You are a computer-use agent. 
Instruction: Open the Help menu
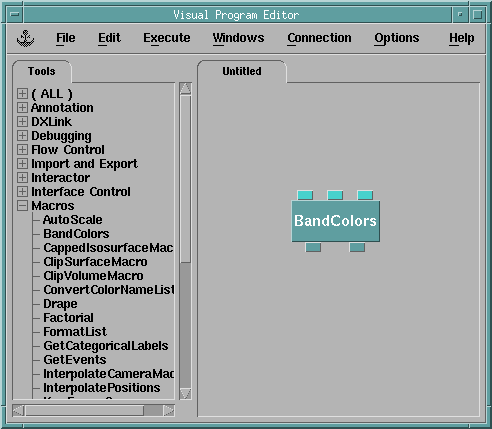click(462, 38)
